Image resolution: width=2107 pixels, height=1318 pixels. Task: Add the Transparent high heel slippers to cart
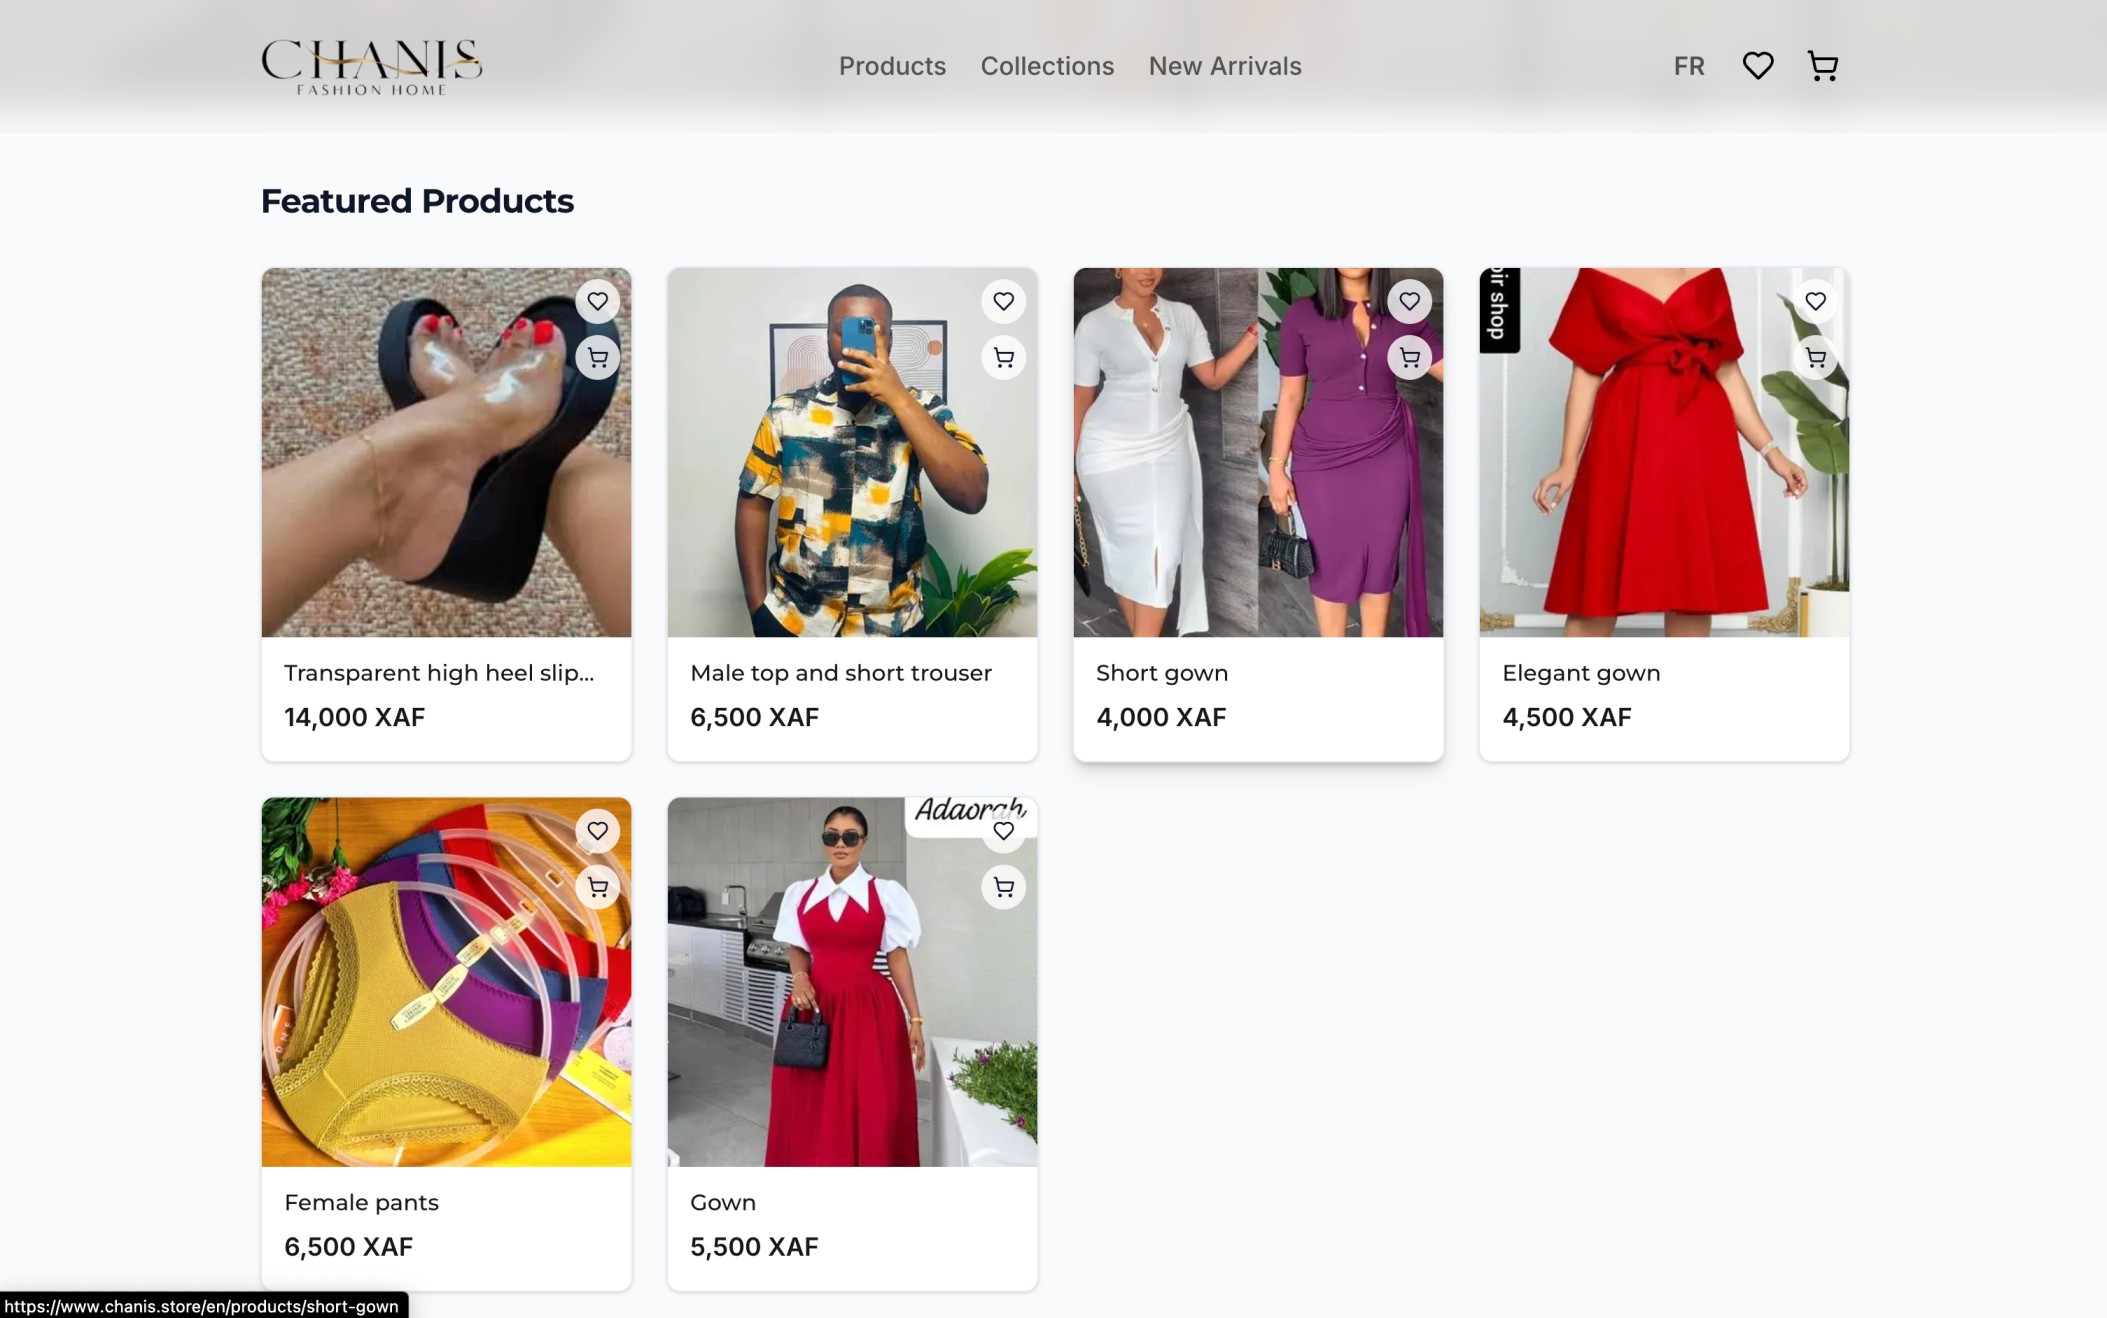click(597, 357)
